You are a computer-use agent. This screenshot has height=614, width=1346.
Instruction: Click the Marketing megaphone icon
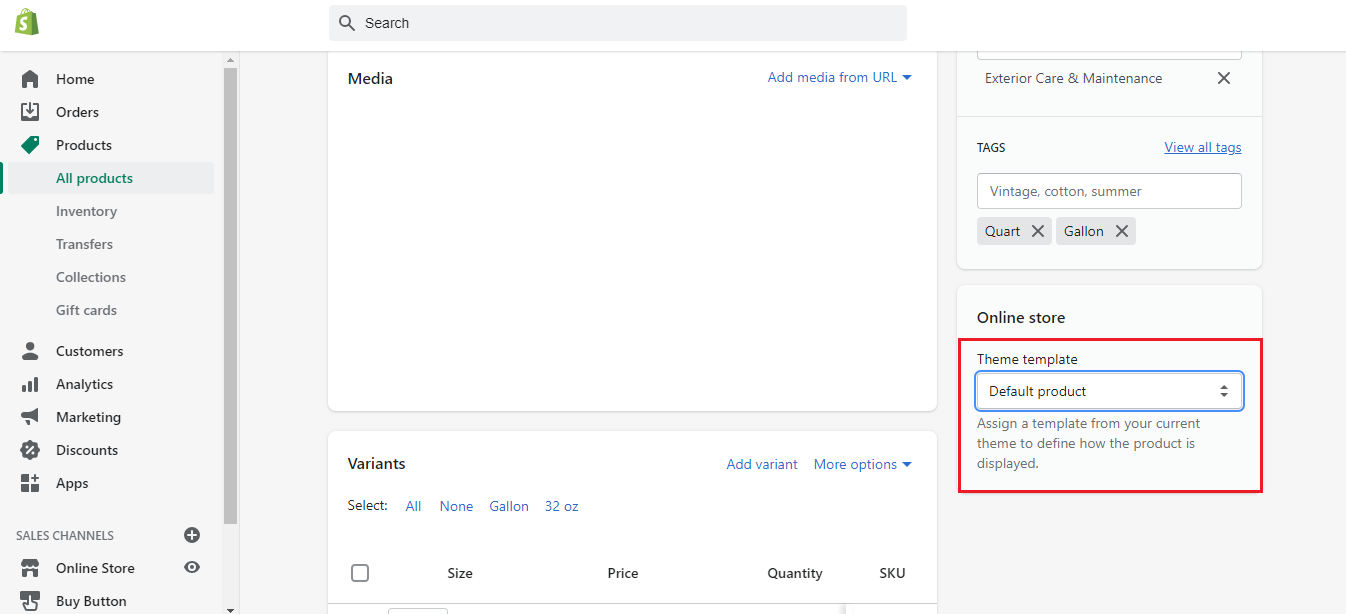tap(30, 417)
